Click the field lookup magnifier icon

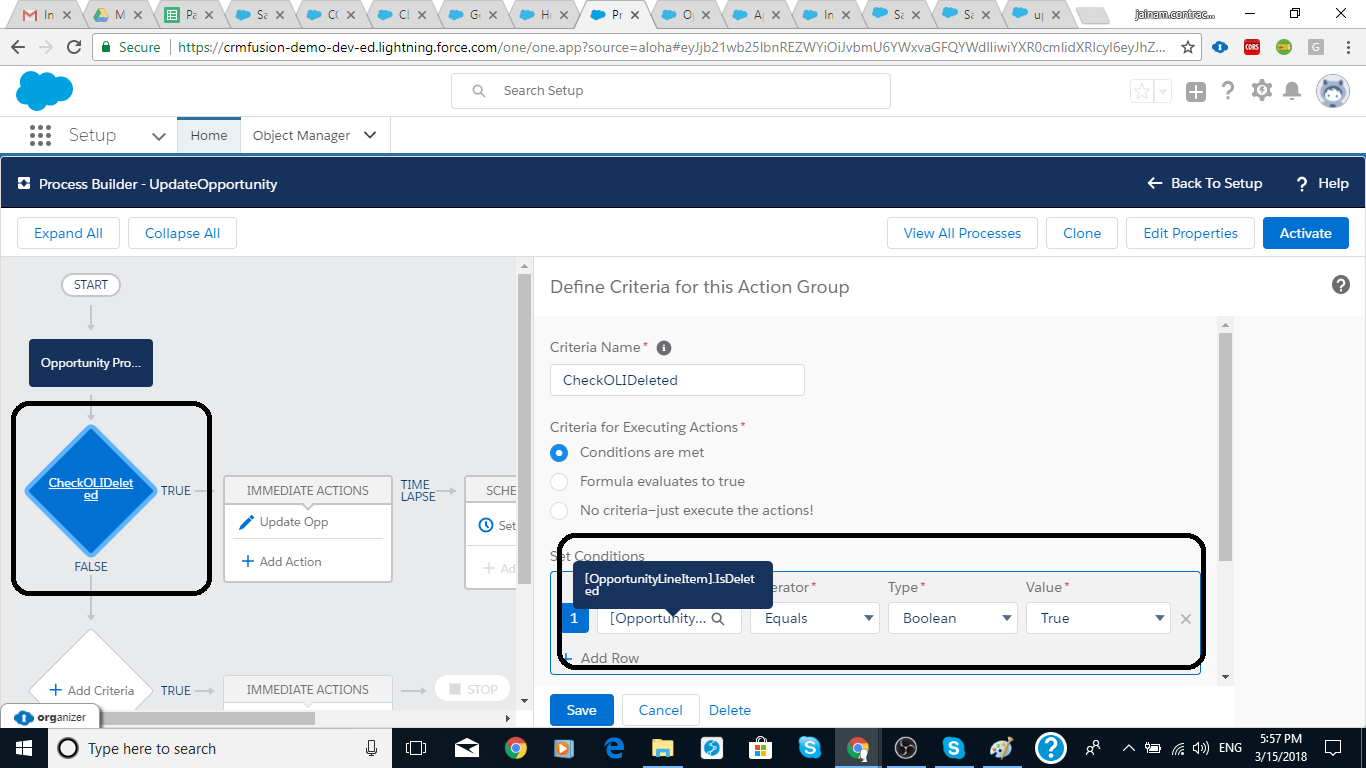click(x=717, y=619)
